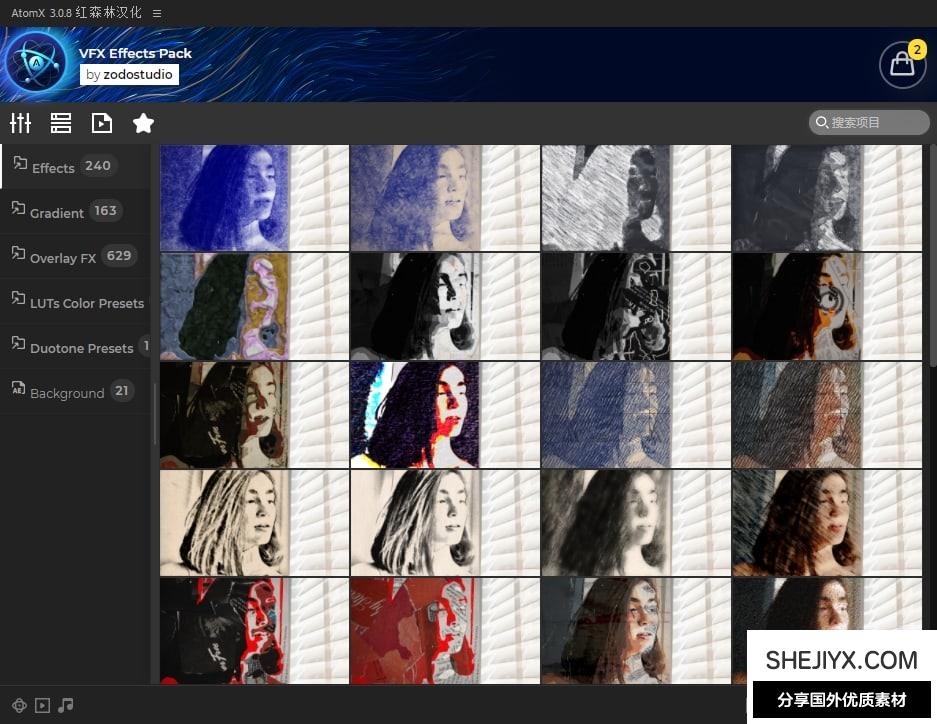Open the shopping bag cart icon
This screenshot has width=937, height=724.
coord(902,64)
